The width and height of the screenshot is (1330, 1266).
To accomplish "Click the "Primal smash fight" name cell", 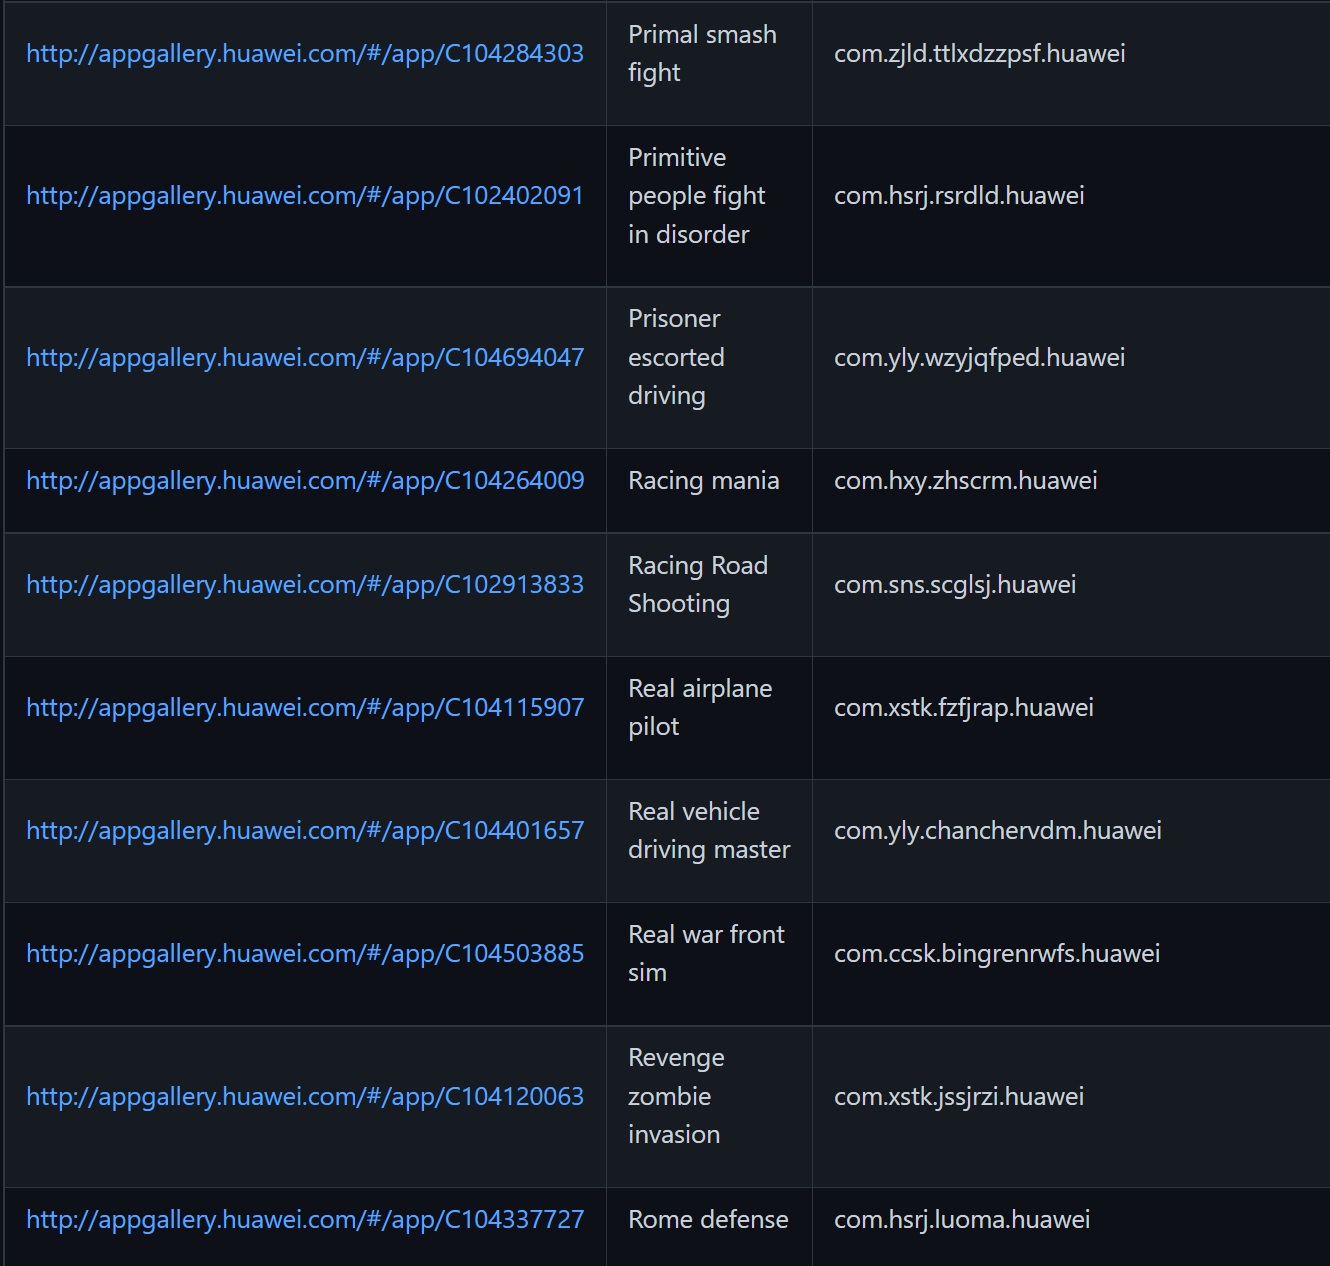I will tap(702, 54).
